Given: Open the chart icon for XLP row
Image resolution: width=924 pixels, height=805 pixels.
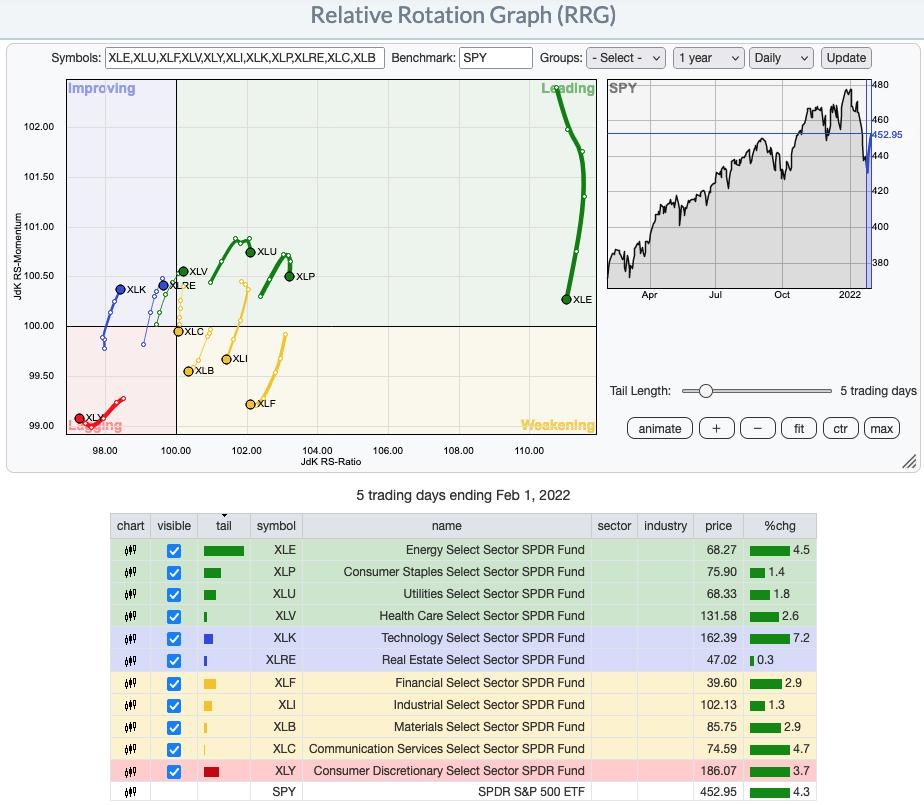Looking at the screenshot, I should (x=130, y=572).
